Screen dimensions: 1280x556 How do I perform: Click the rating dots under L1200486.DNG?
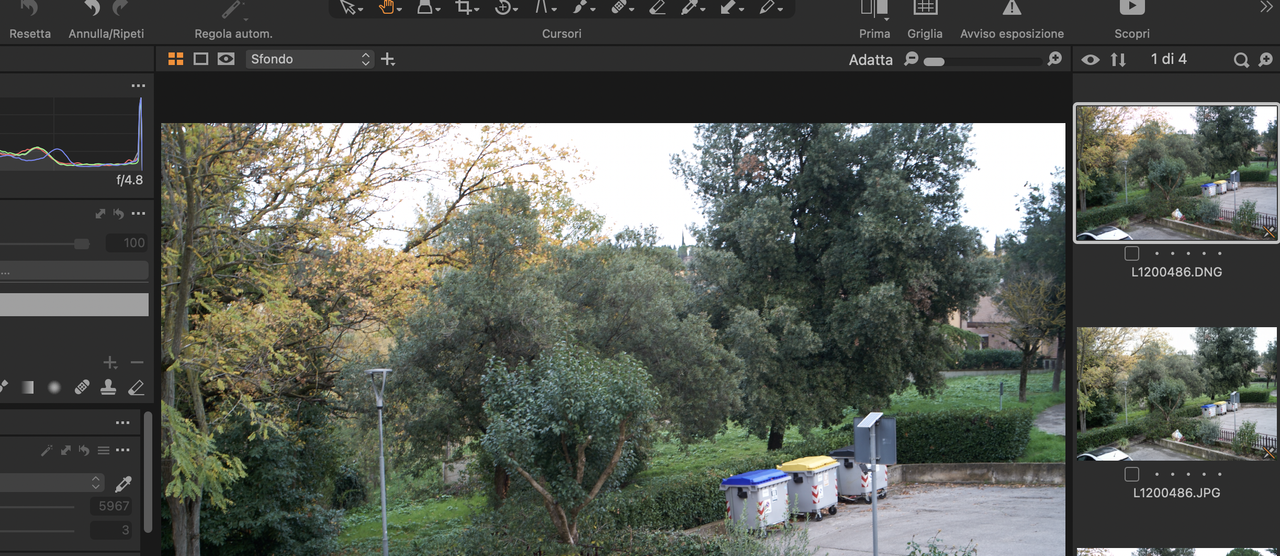1188,253
